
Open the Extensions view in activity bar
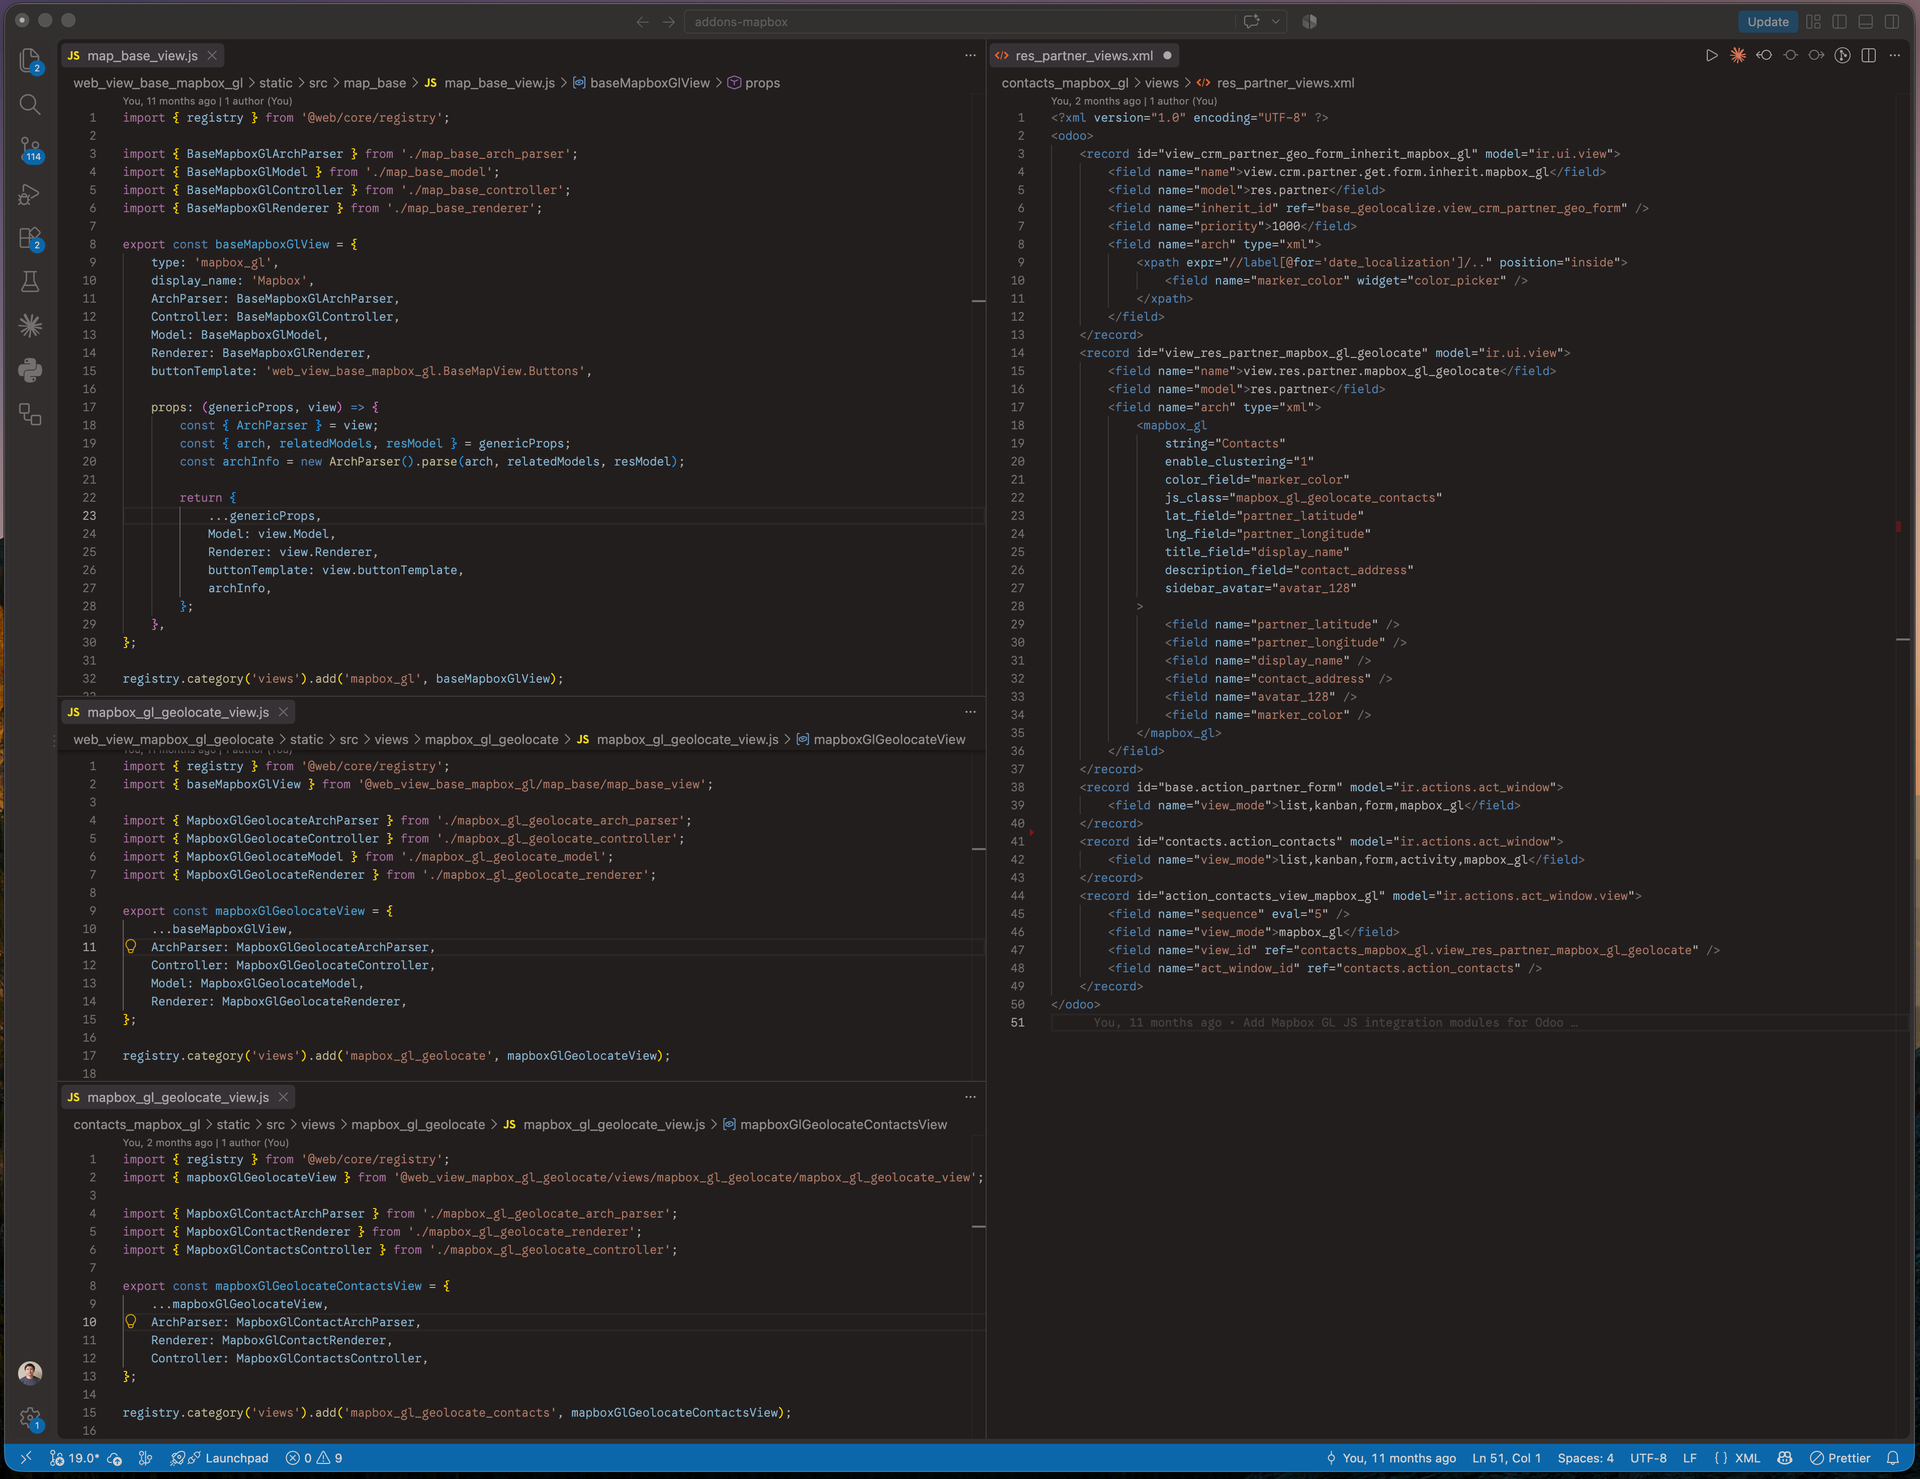click(x=30, y=239)
